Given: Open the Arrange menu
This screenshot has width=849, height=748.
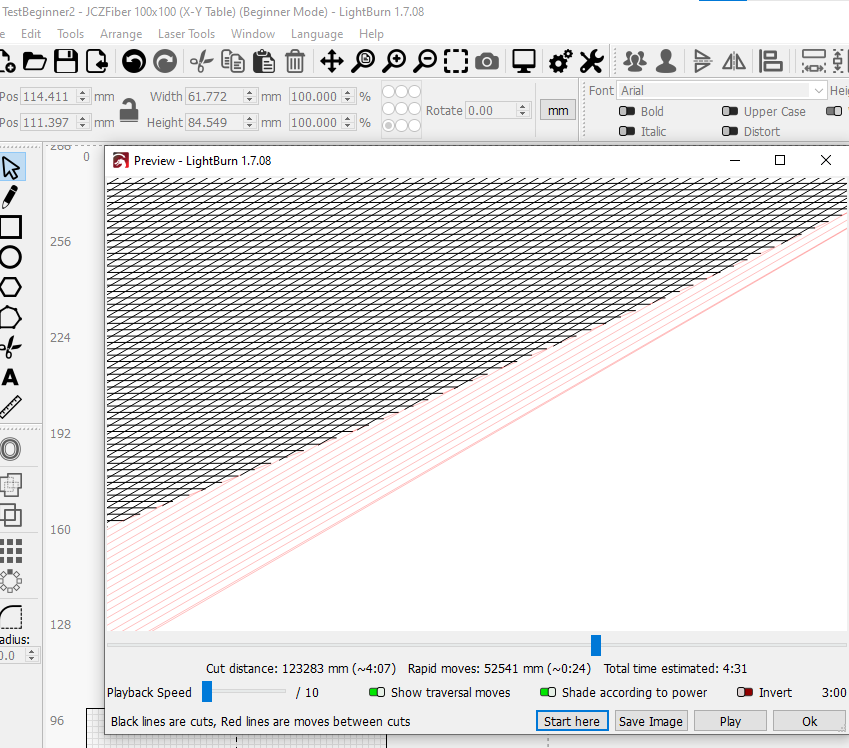Looking at the screenshot, I should click(121, 33).
